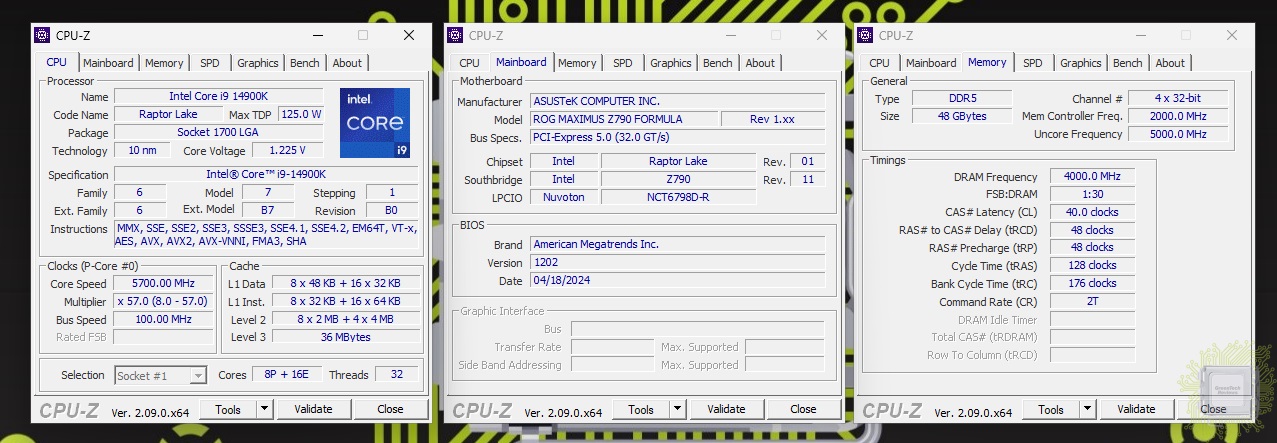Click the CPU-Z icon in the middle window title bar
The width and height of the screenshot is (1277, 443).
(x=455, y=35)
